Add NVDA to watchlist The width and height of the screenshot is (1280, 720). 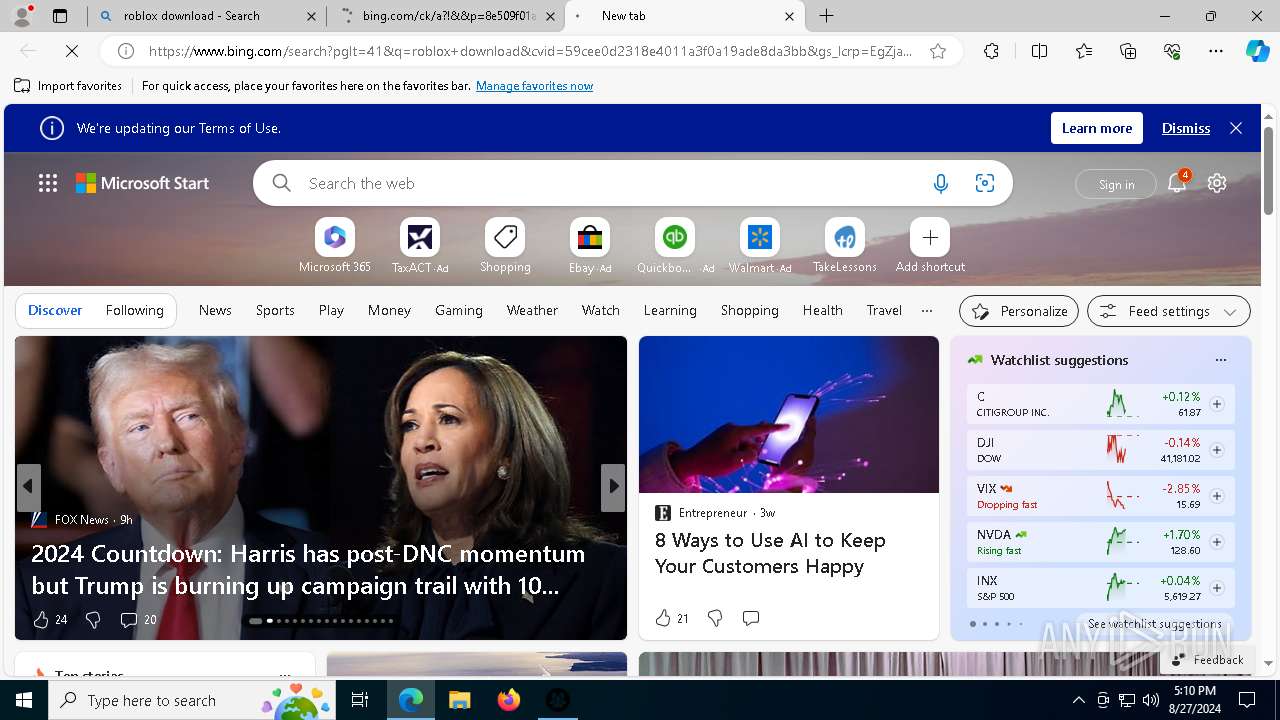pyautogui.click(x=1217, y=542)
